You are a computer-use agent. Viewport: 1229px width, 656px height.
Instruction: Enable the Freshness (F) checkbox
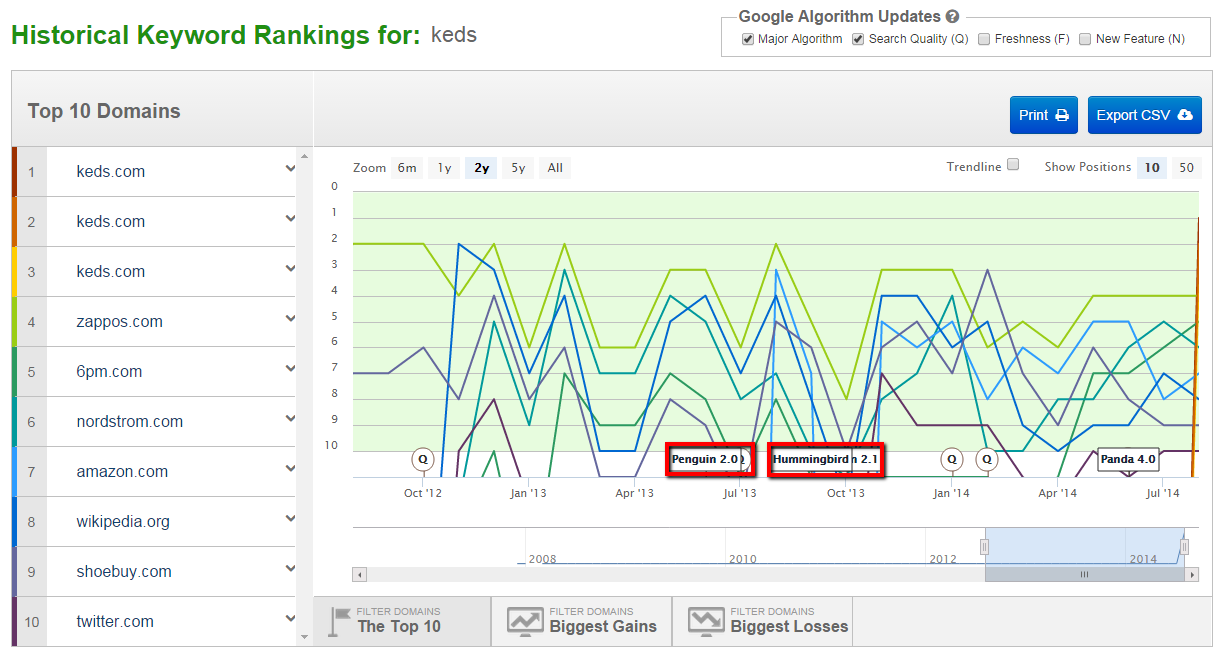(984, 39)
